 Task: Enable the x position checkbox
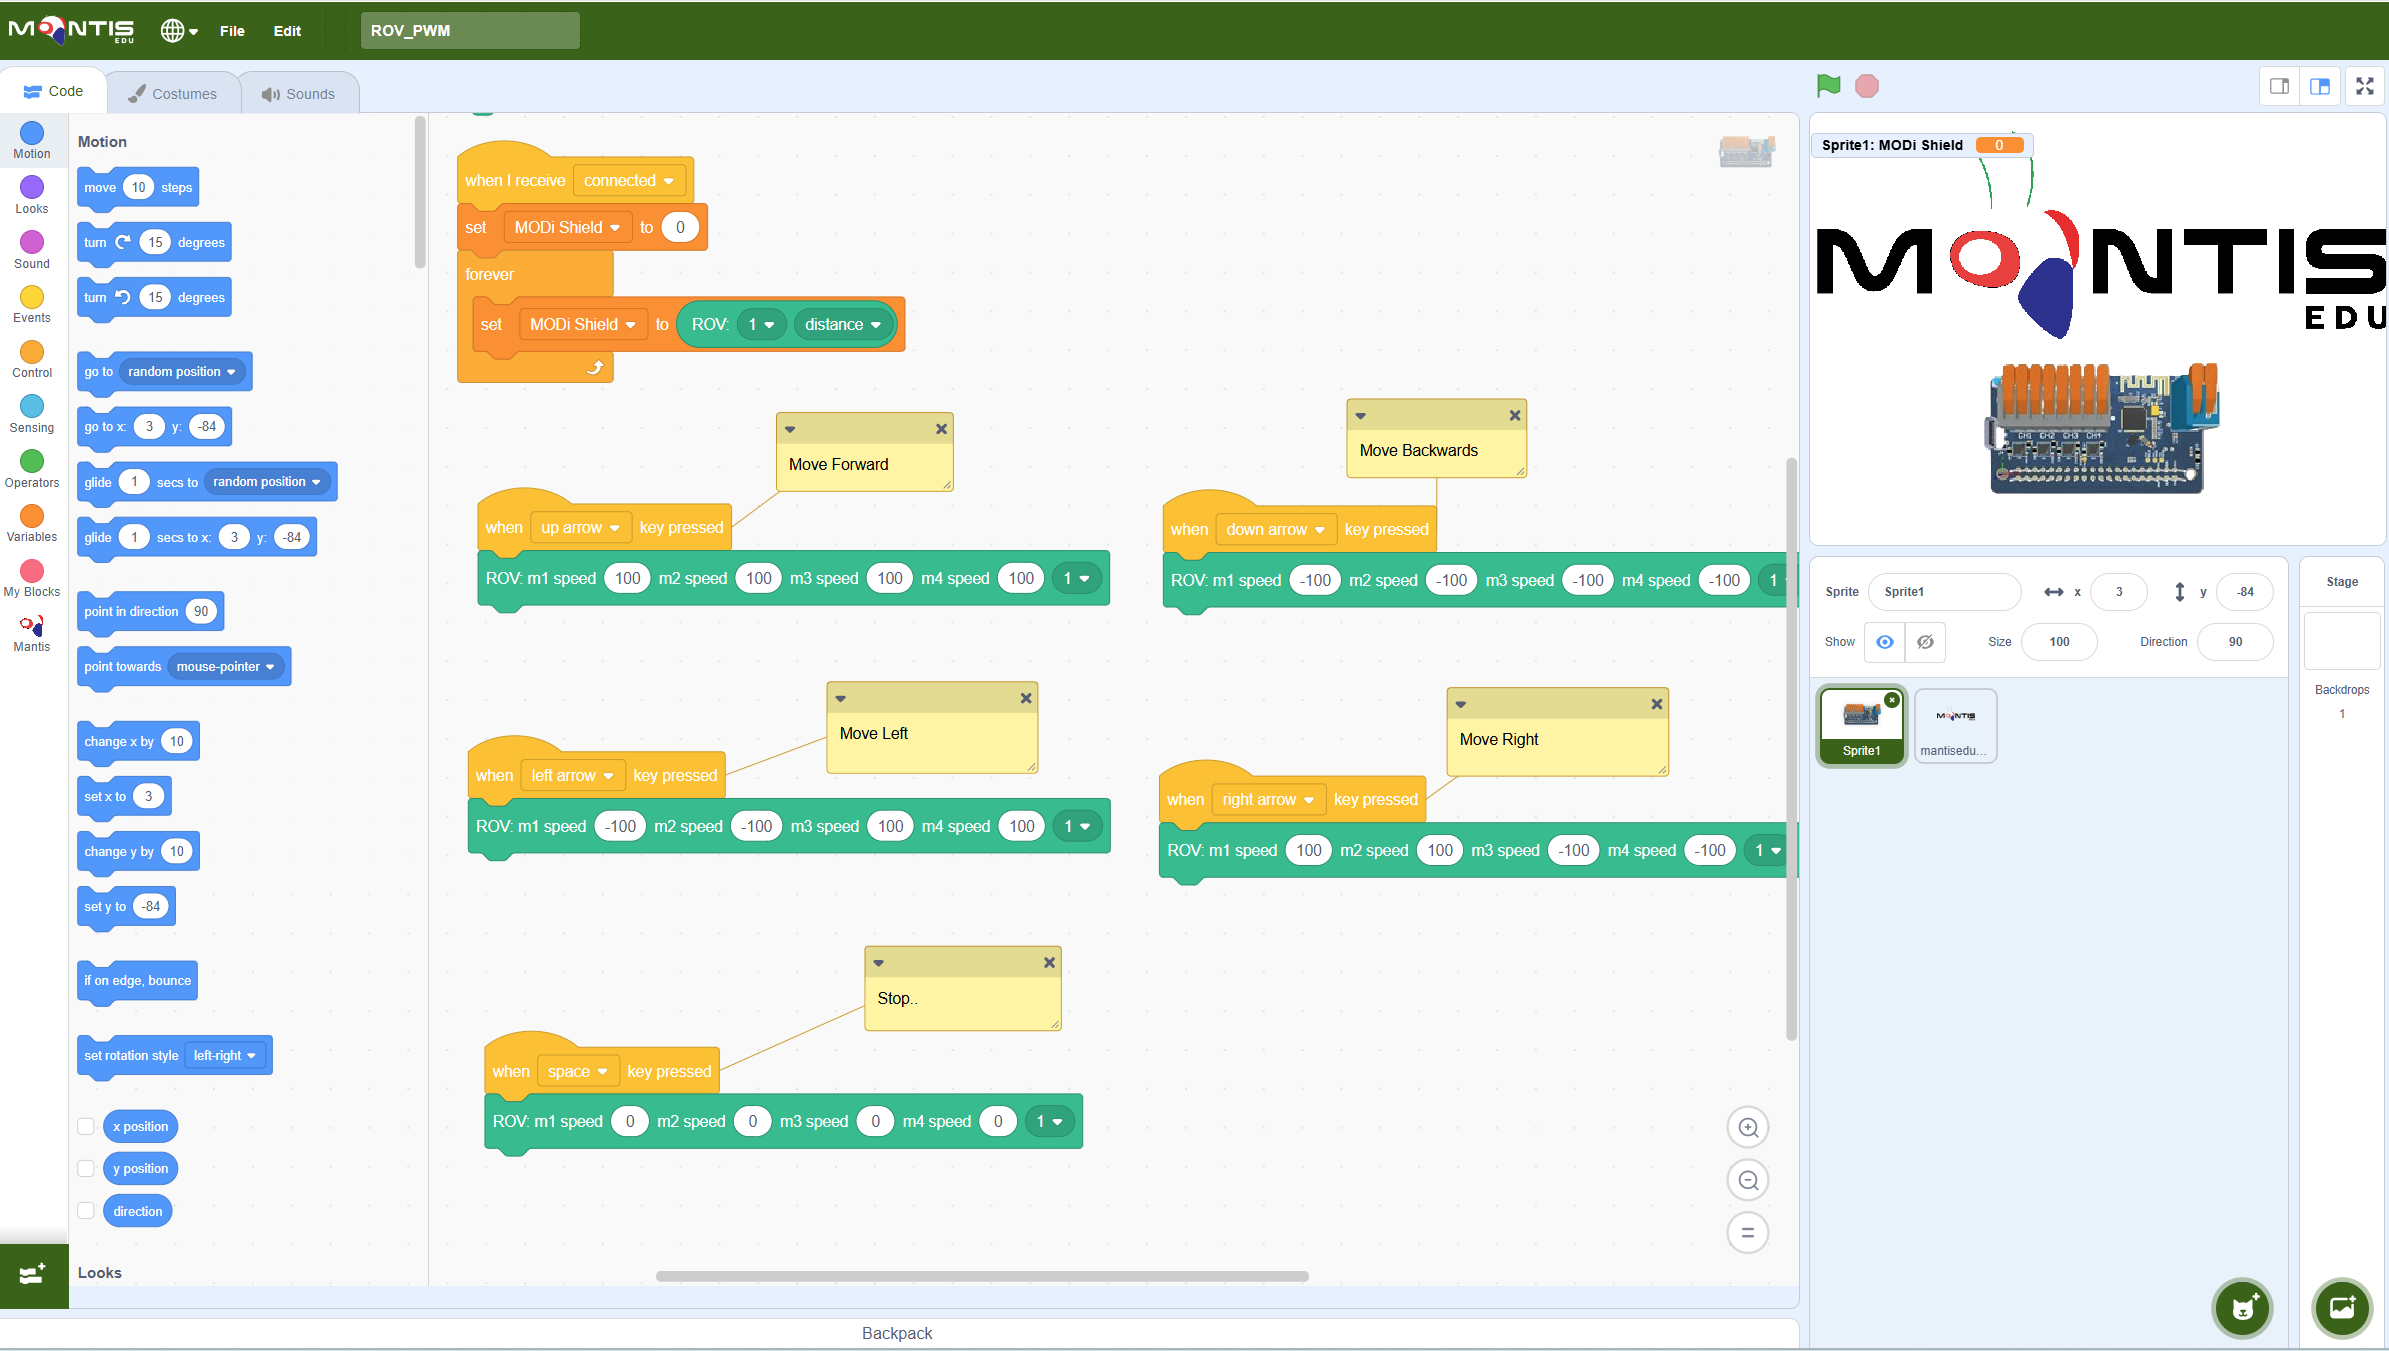click(x=86, y=1127)
